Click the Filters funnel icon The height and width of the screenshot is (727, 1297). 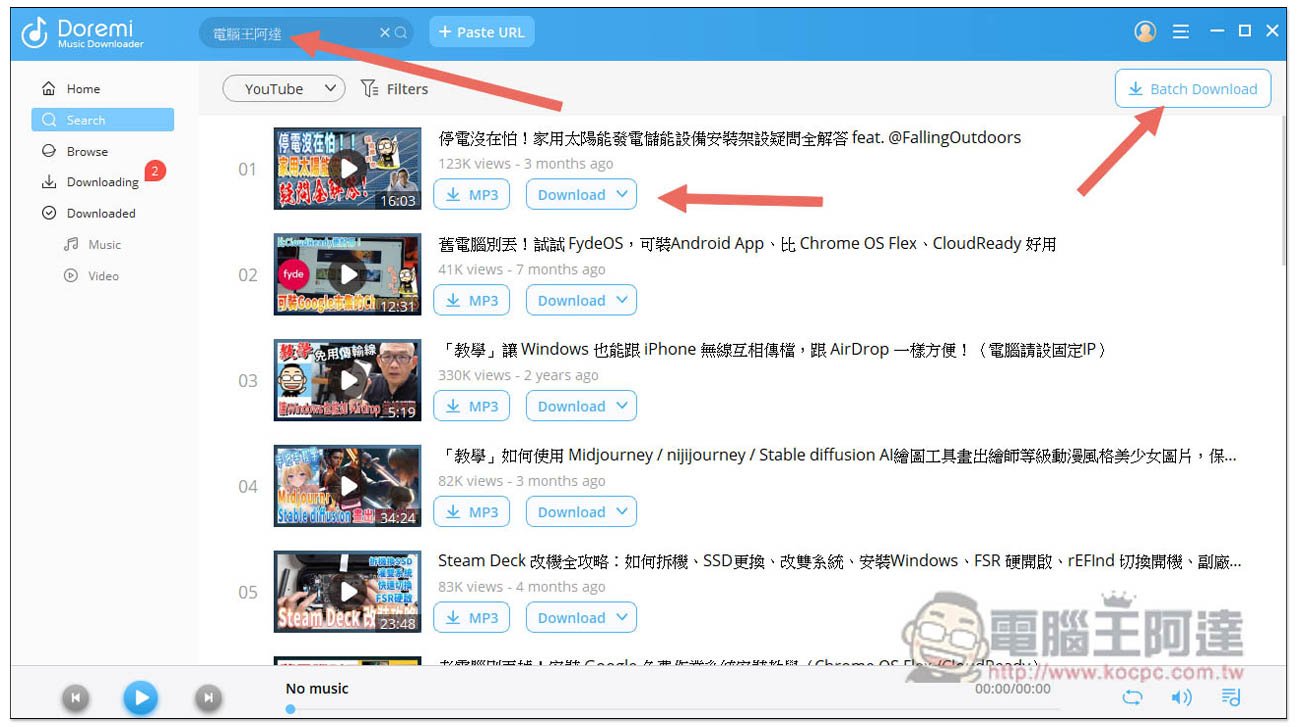[369, 89]
